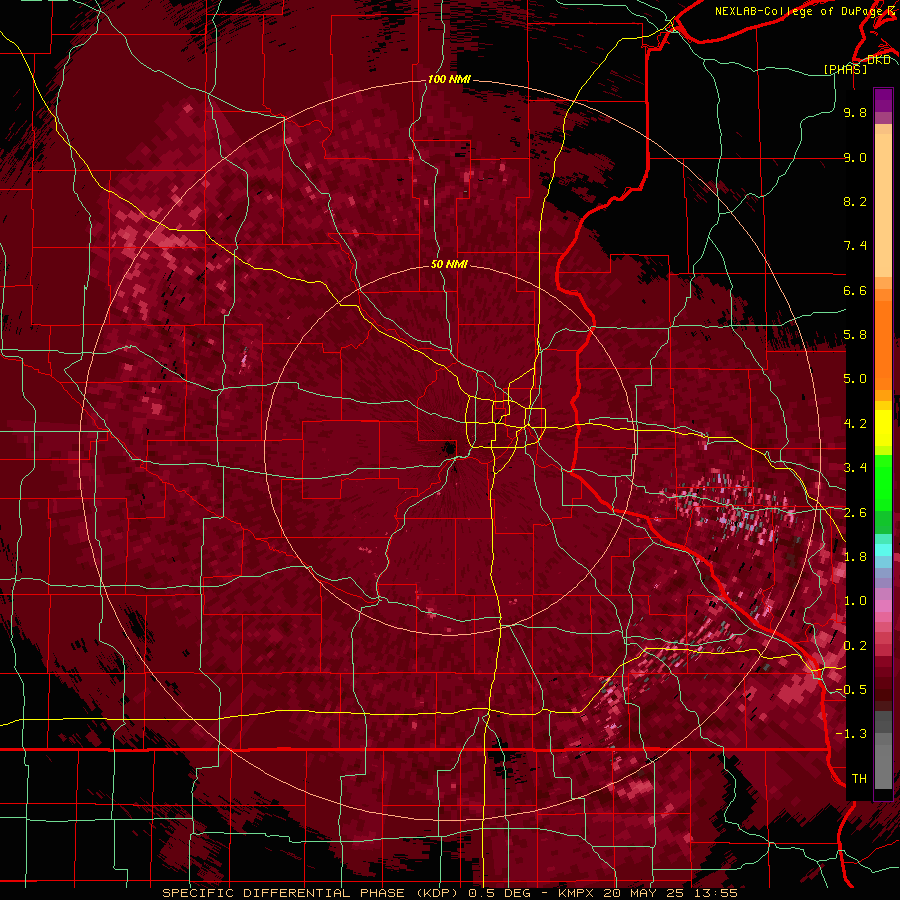Click the 2.6 value on the color scale
Viewport: 900px width, 900px height.
click(x=855, y=513)
